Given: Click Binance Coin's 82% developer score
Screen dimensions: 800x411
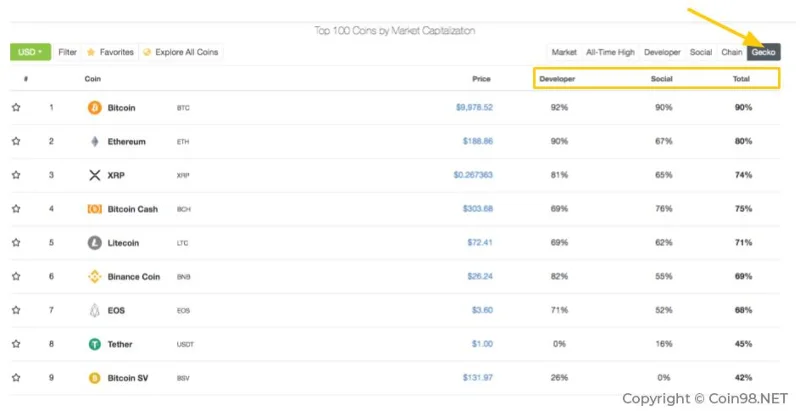Looking at the screenshot, I should (x=559, y=276).
